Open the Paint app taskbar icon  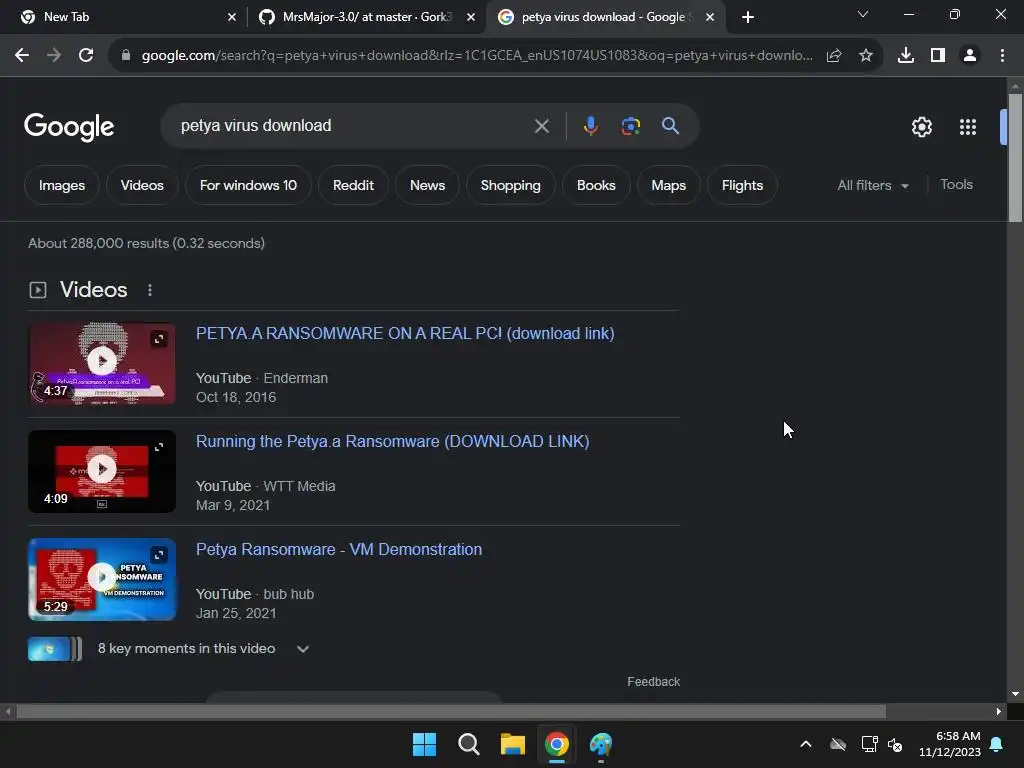click(601, 744)
